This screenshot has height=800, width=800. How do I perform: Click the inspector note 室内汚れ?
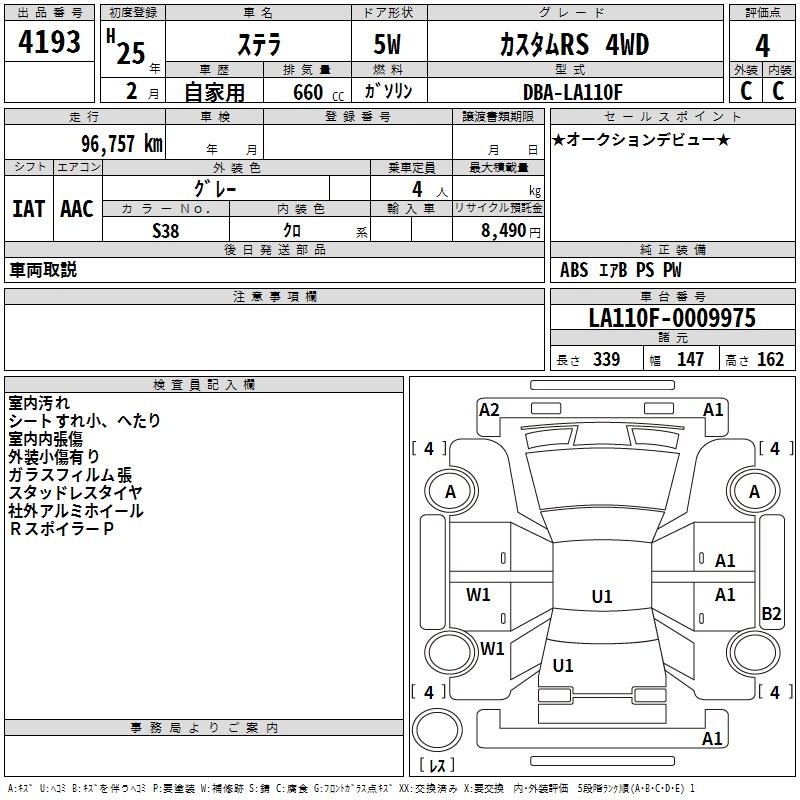(x=39, y=403)
